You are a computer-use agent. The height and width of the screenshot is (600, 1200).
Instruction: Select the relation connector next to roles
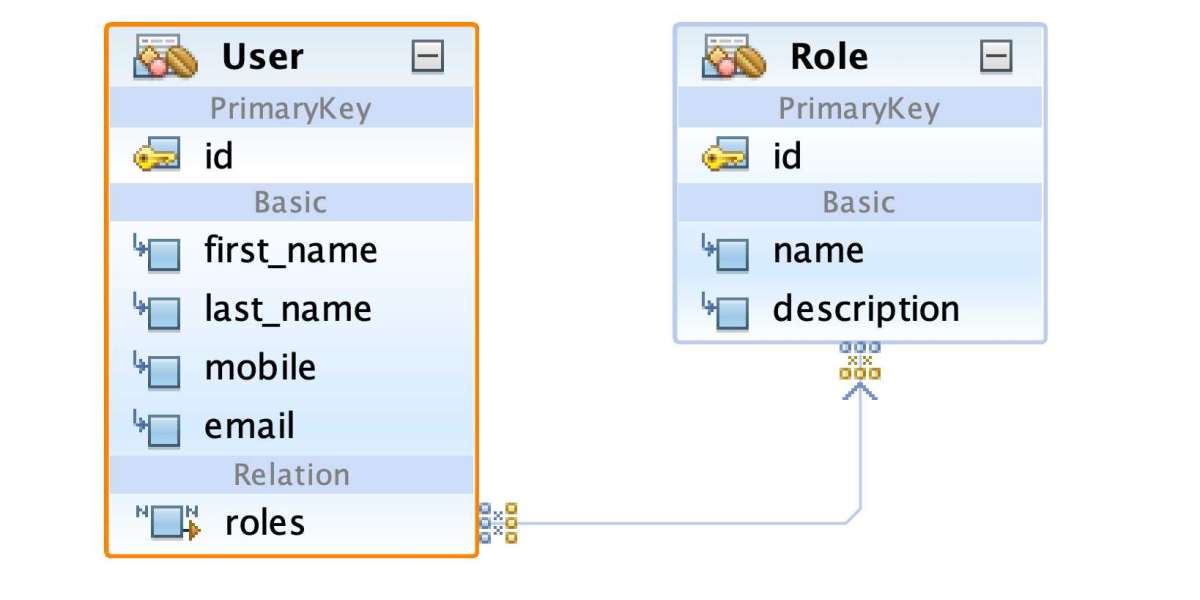498,523
